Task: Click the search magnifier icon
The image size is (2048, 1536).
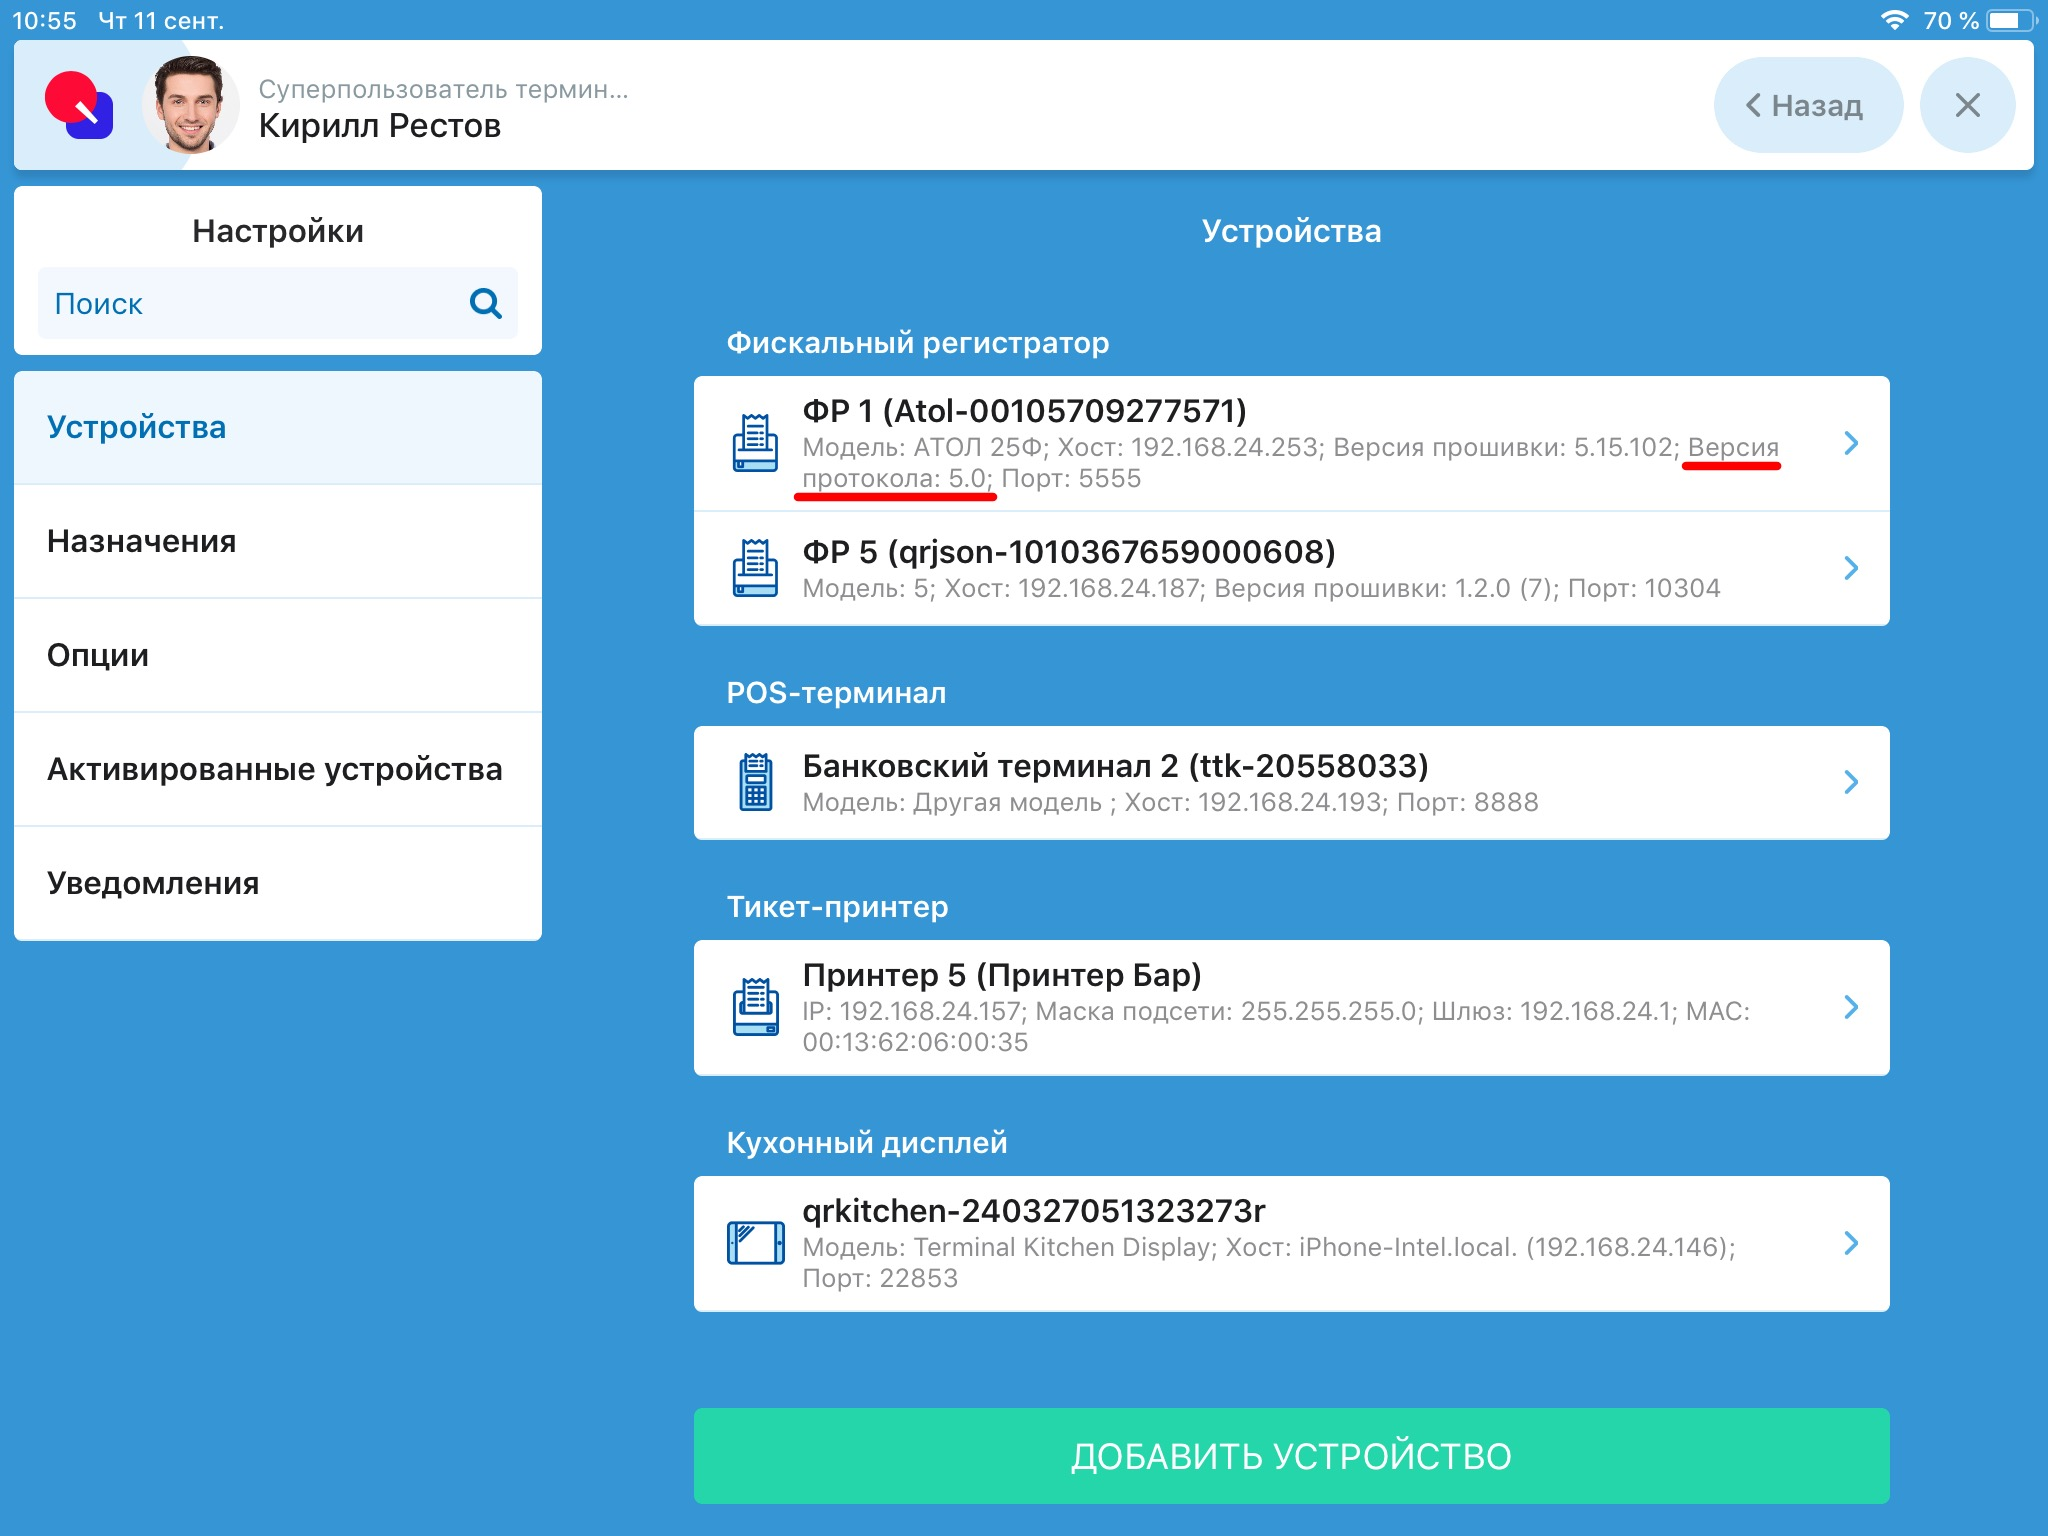Action: (486, 303)
